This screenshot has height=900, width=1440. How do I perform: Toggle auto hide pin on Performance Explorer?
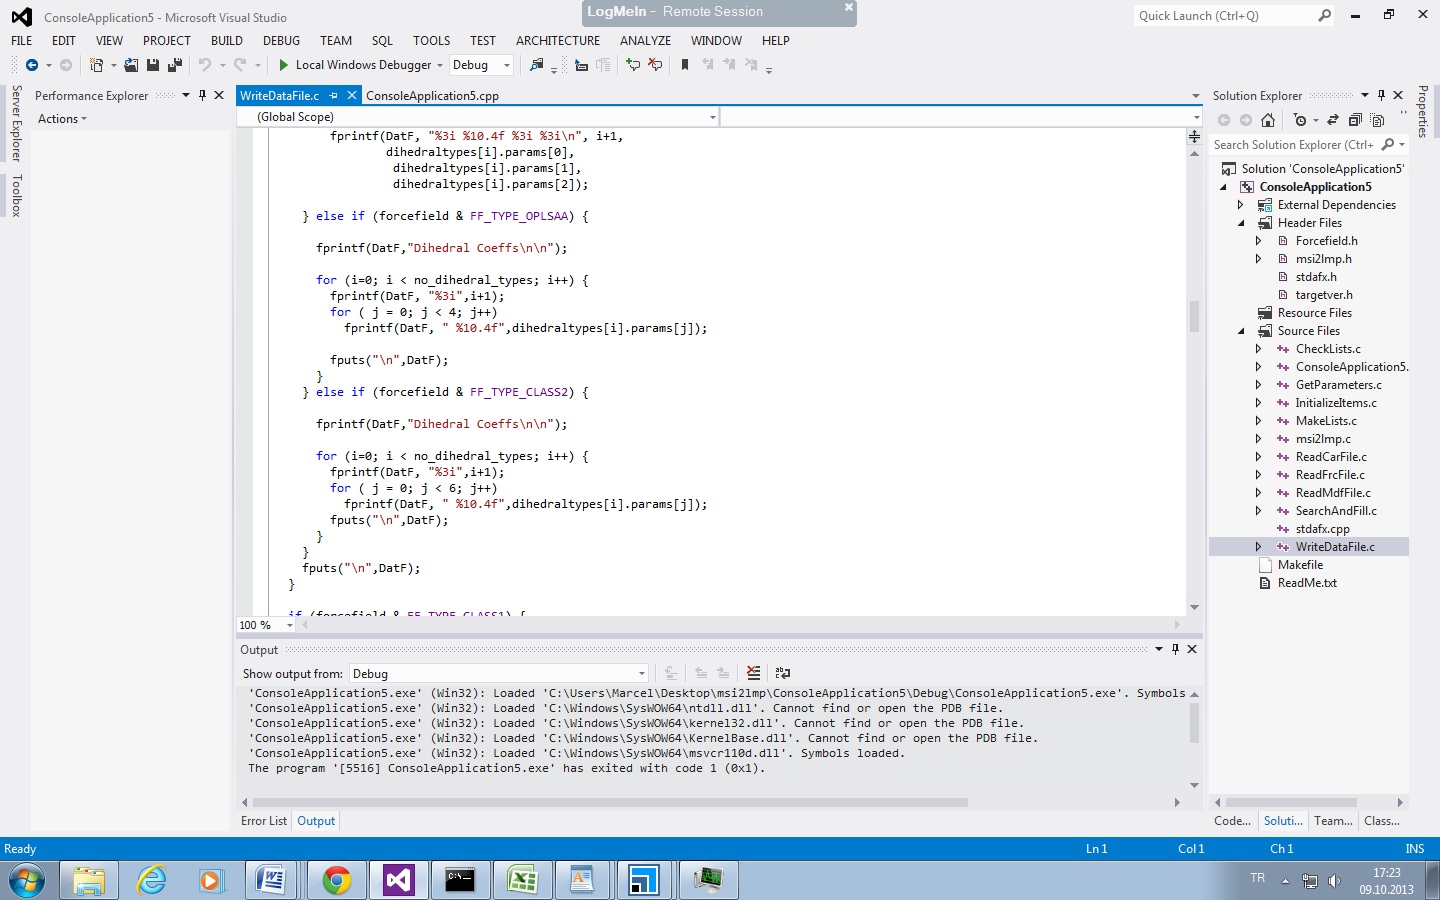[202, 95]
